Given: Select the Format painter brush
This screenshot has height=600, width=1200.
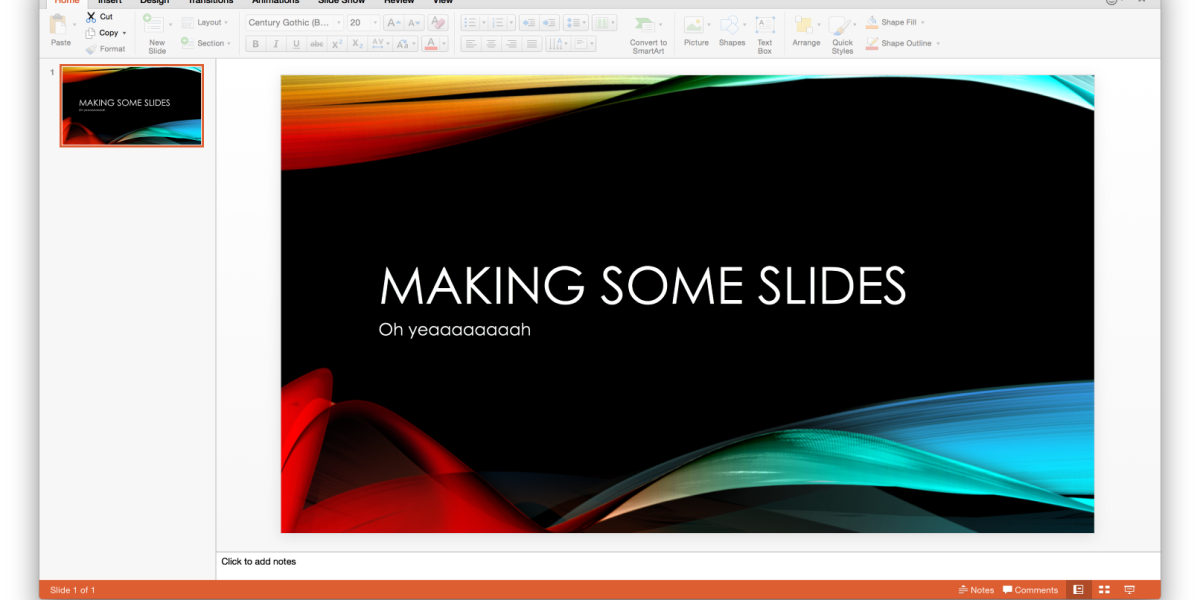Looking at the screenshot, I should tap(91, 49).
